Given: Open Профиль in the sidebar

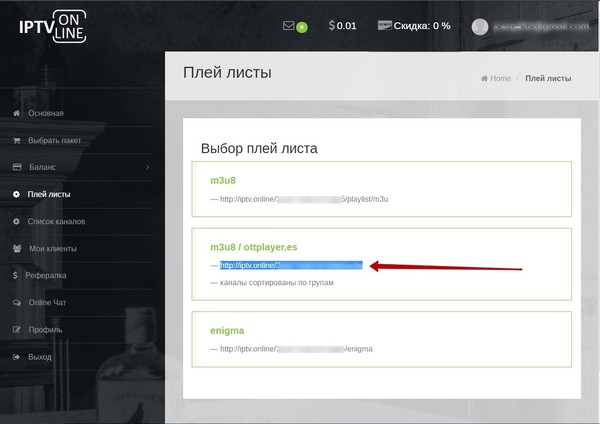Looking at the screenshot, I should click(45, 330).
